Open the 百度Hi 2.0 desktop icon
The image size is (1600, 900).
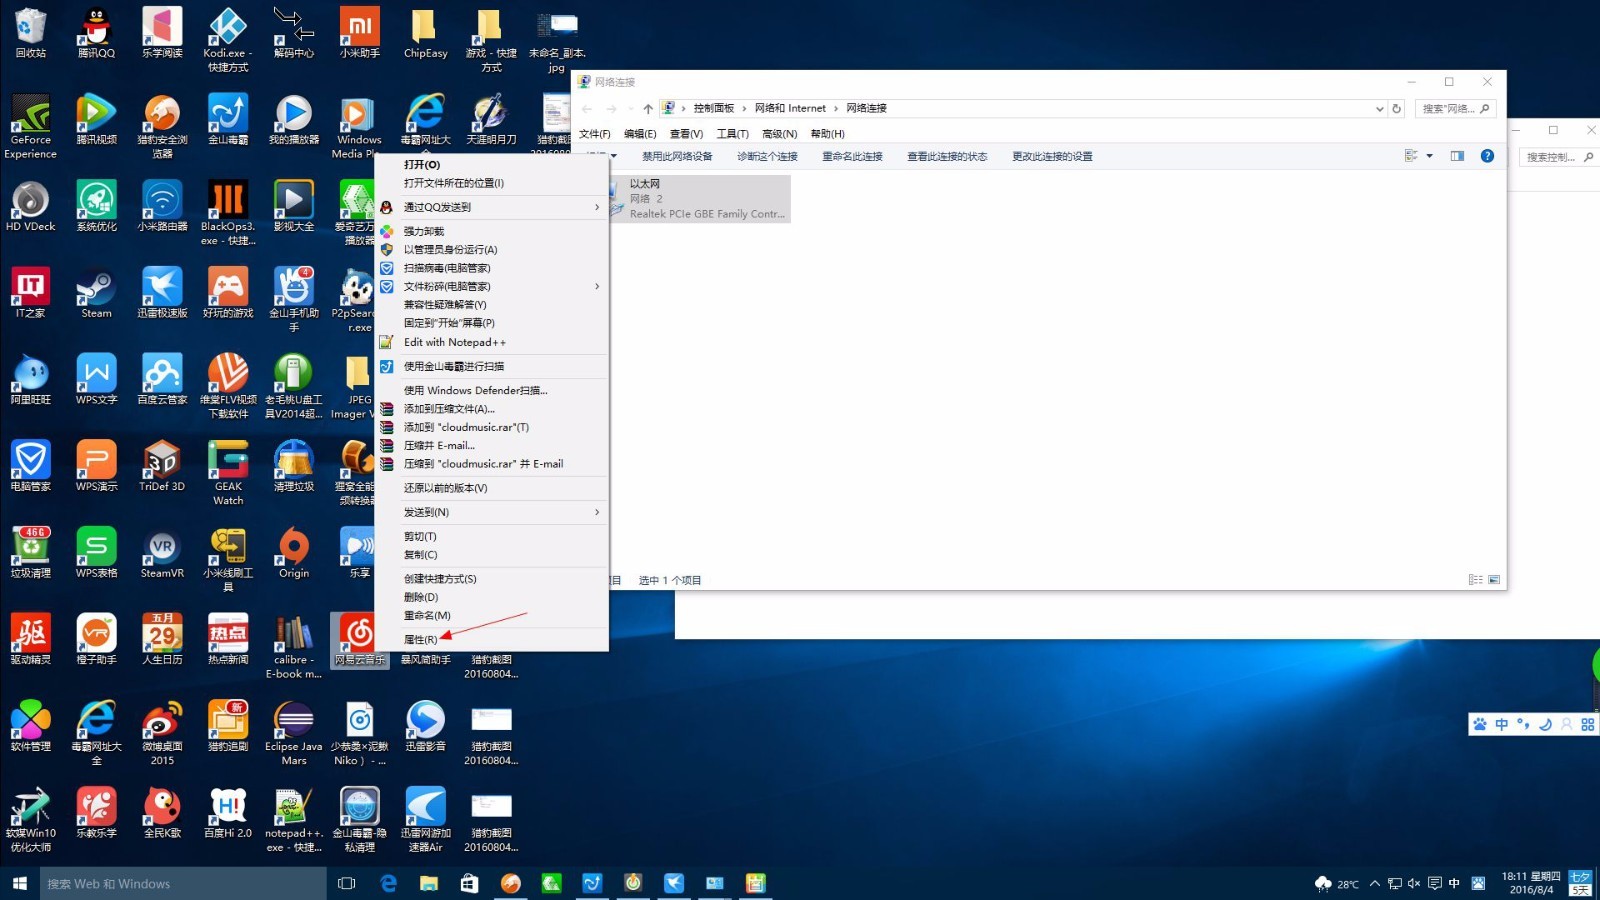point(228,813)
